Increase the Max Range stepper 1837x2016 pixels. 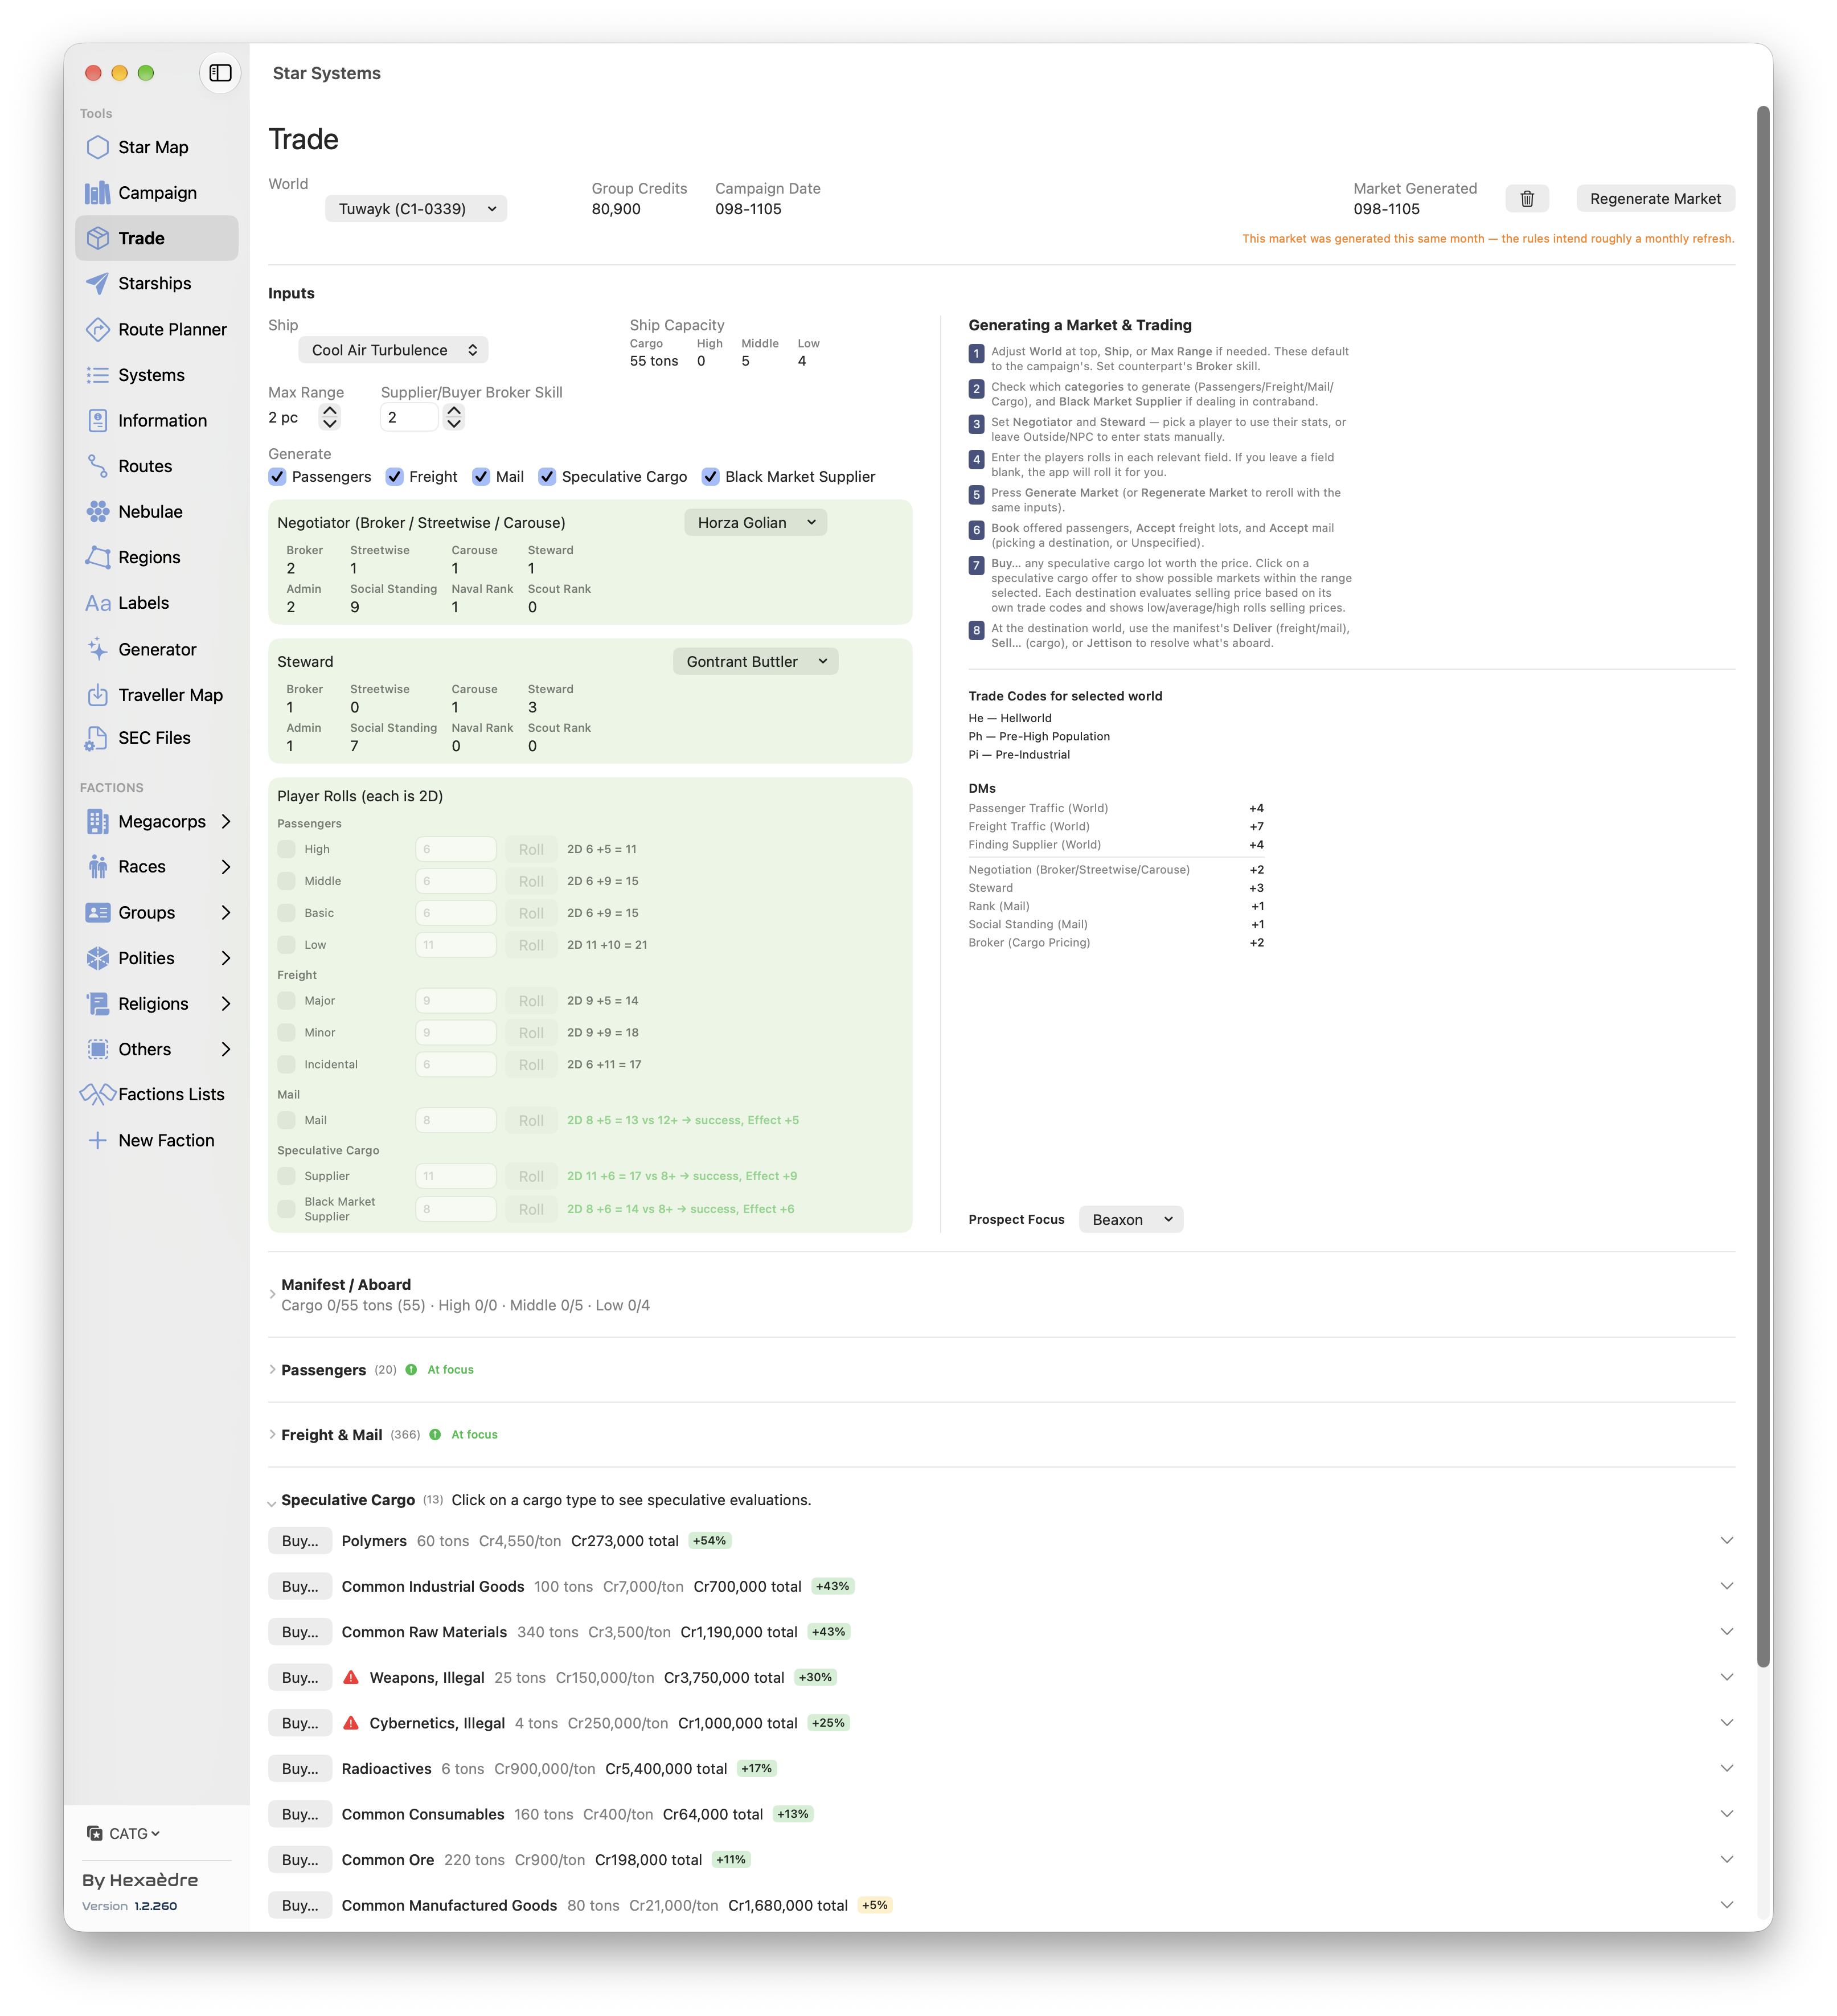[x=330, y=410]
